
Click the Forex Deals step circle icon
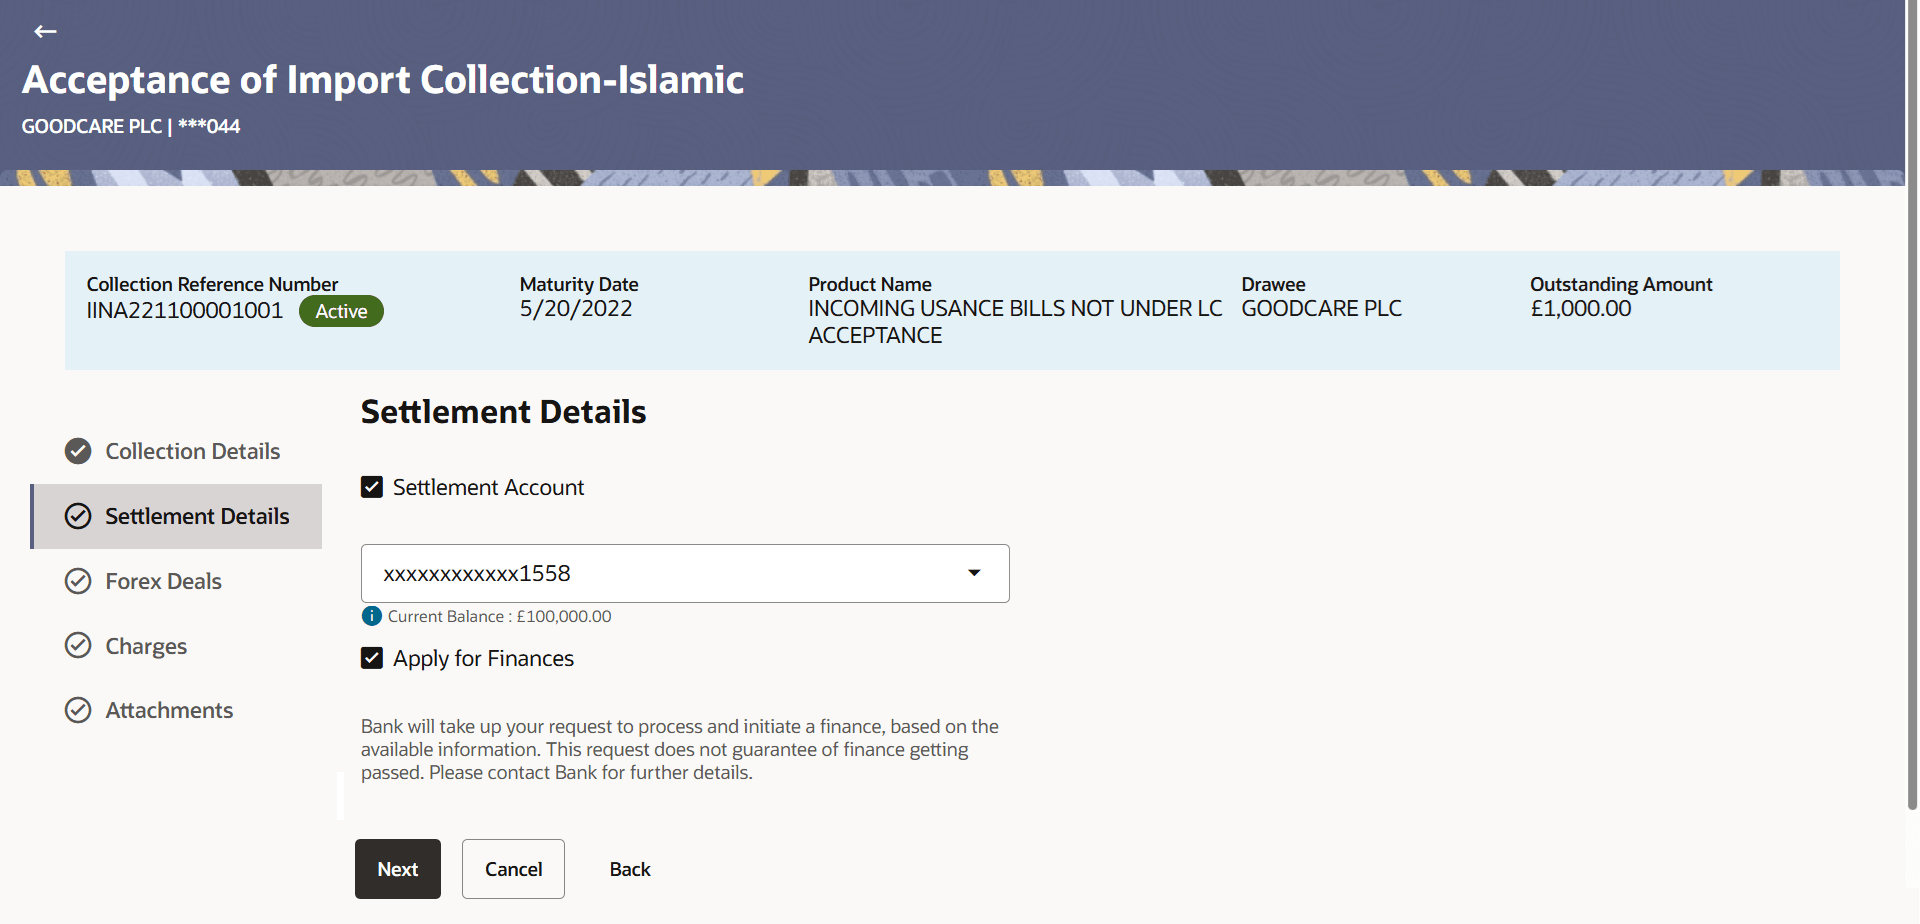78,581
